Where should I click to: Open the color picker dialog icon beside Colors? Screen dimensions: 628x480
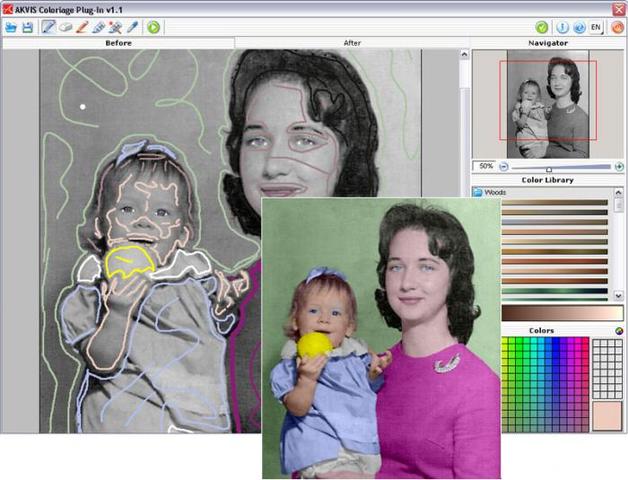619,331
